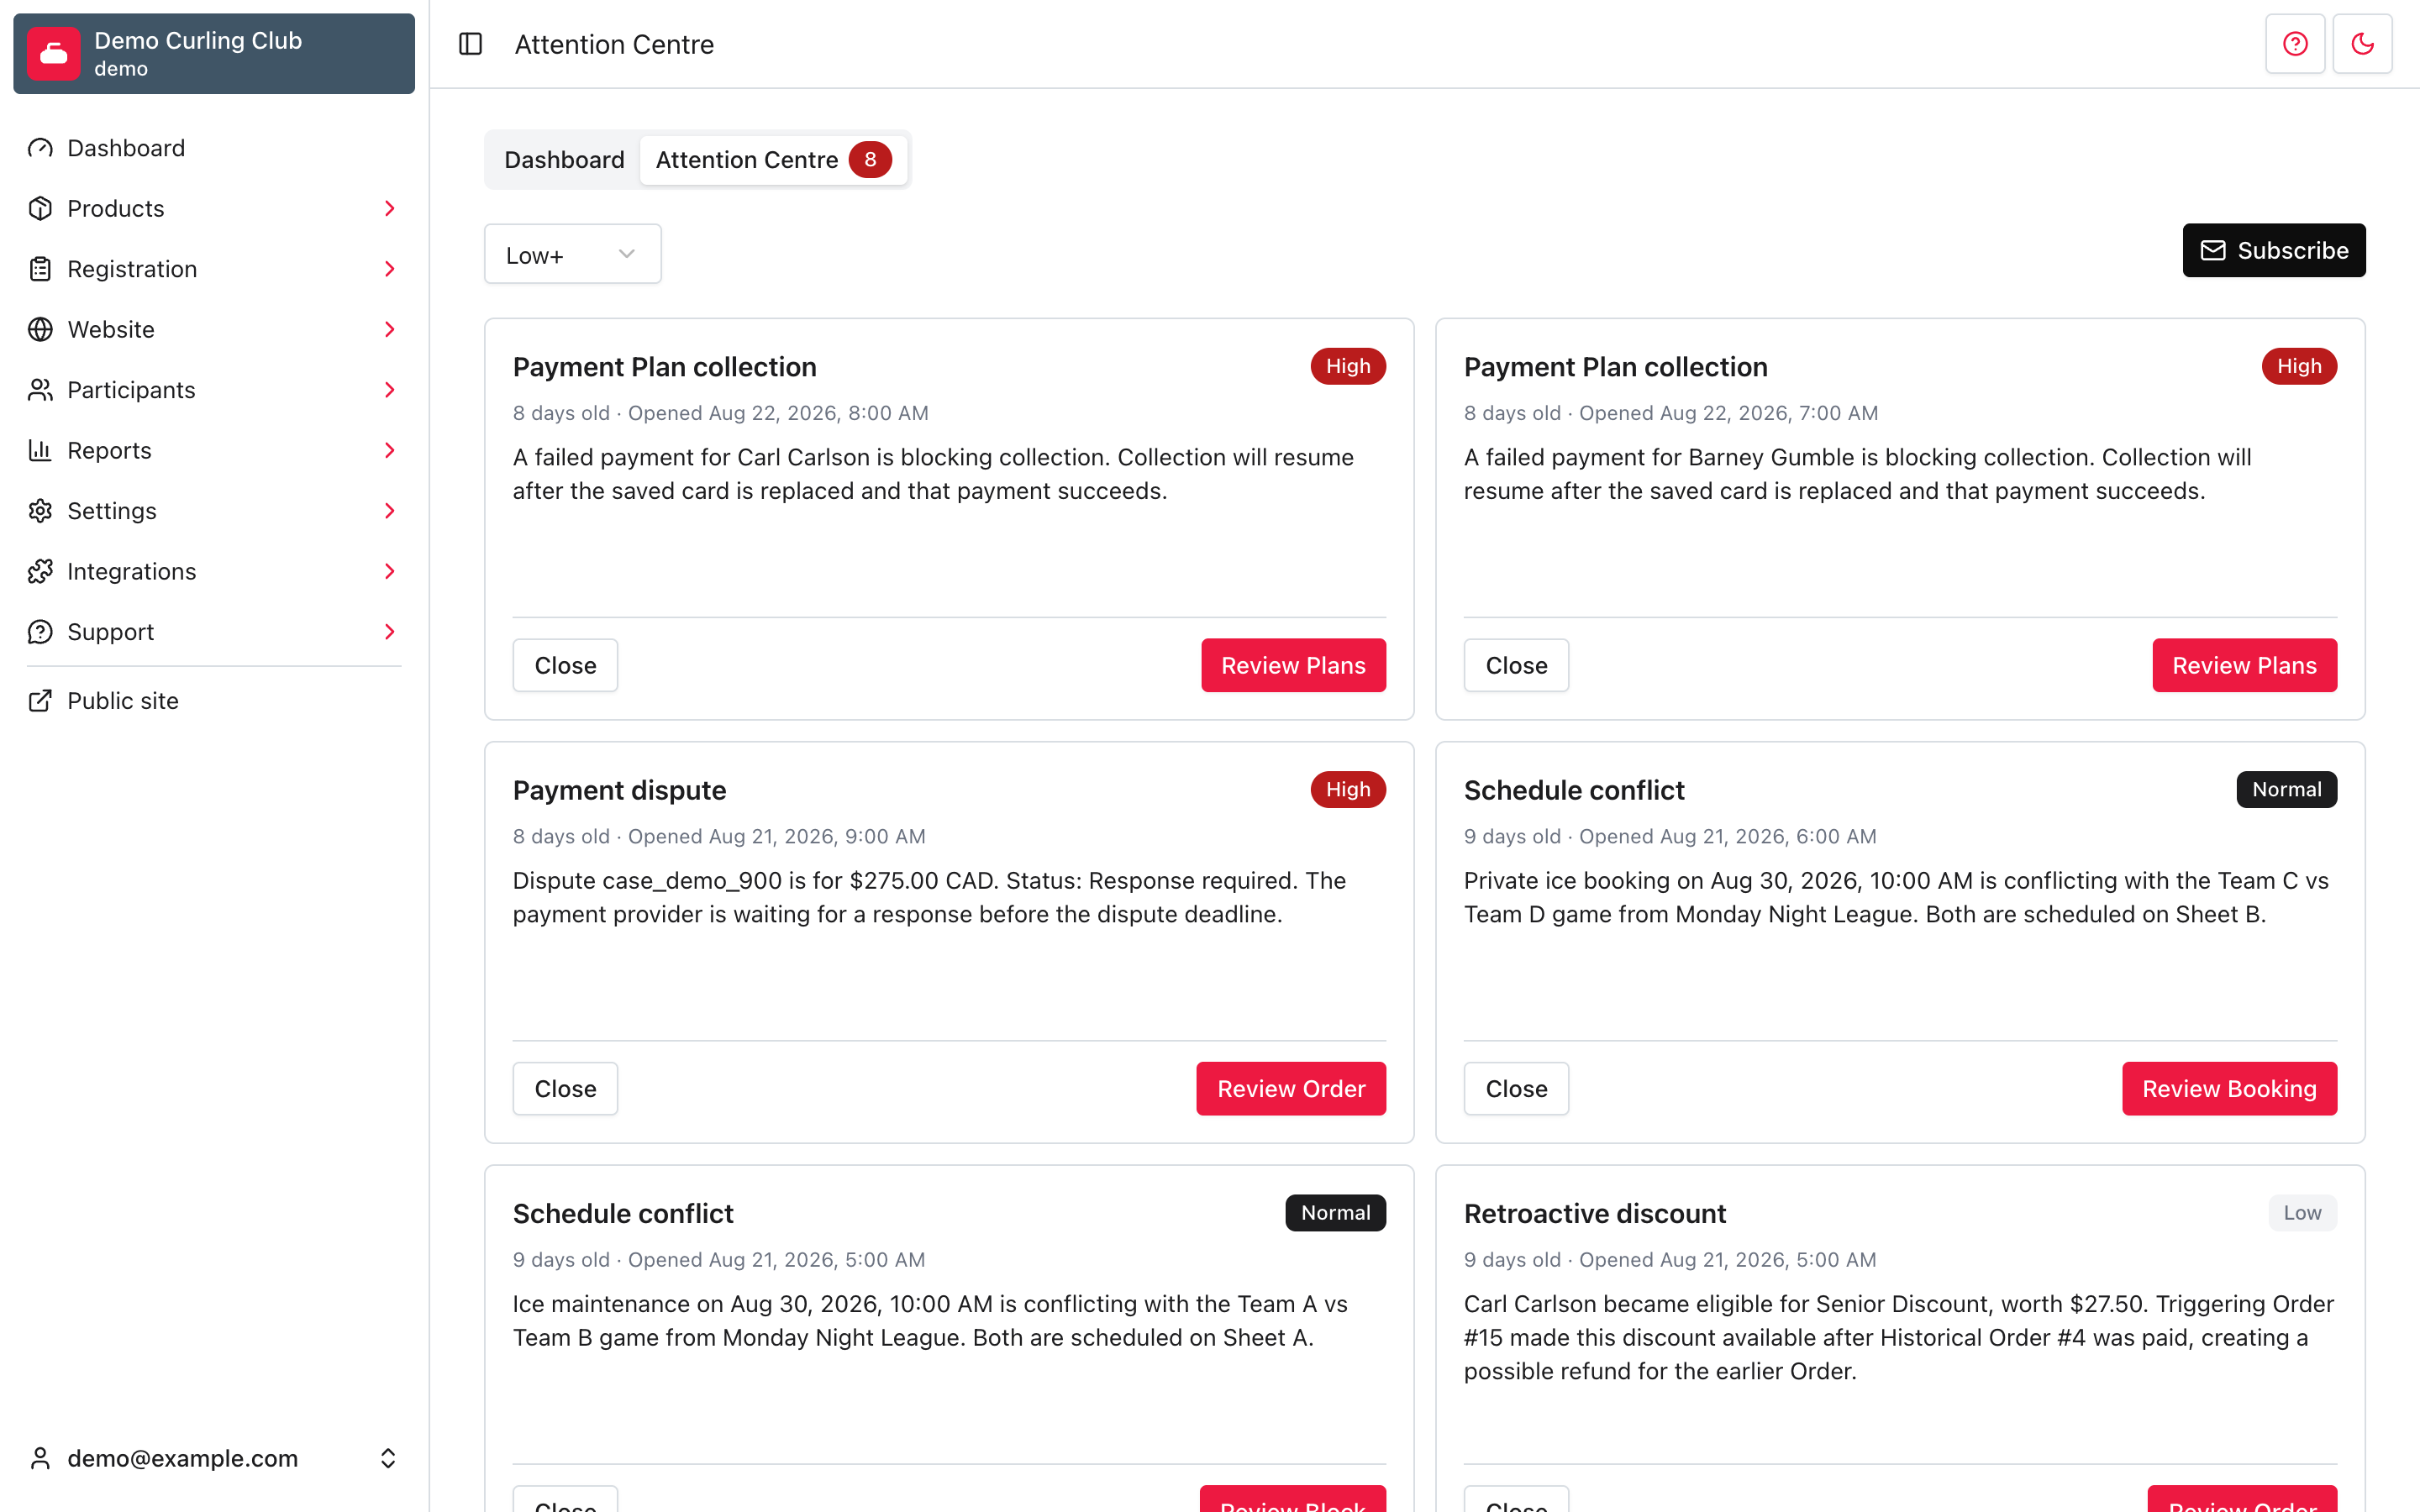The image size is (2420, 1512).
Task: Click the Dashboard gauge icon in sidebar
Action: (x=40, y=148)
